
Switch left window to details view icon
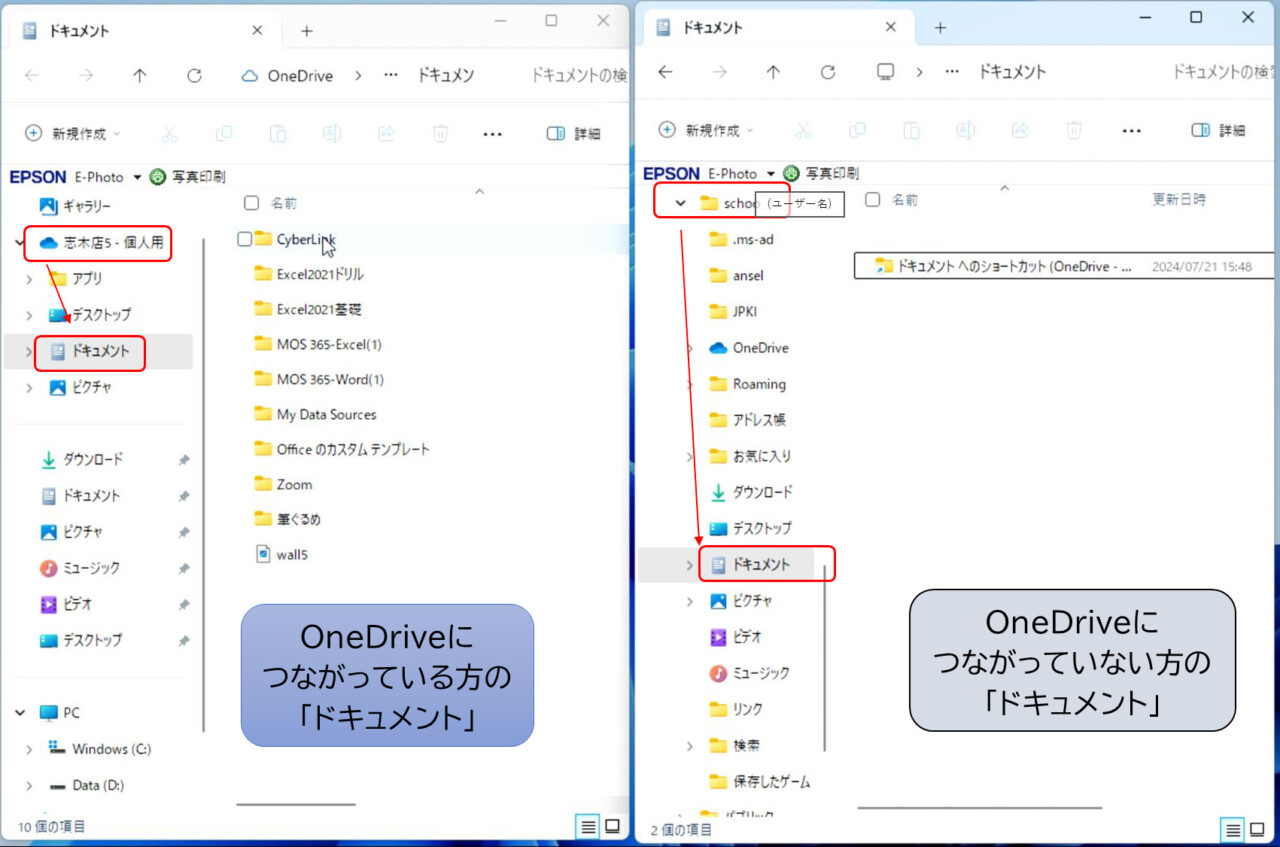588,827
